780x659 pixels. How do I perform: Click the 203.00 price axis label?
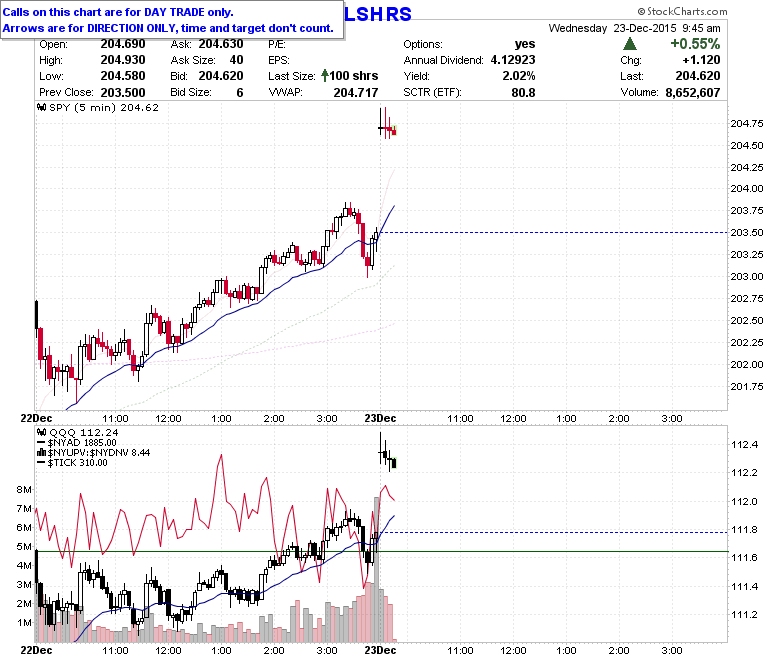pos(747,277)
